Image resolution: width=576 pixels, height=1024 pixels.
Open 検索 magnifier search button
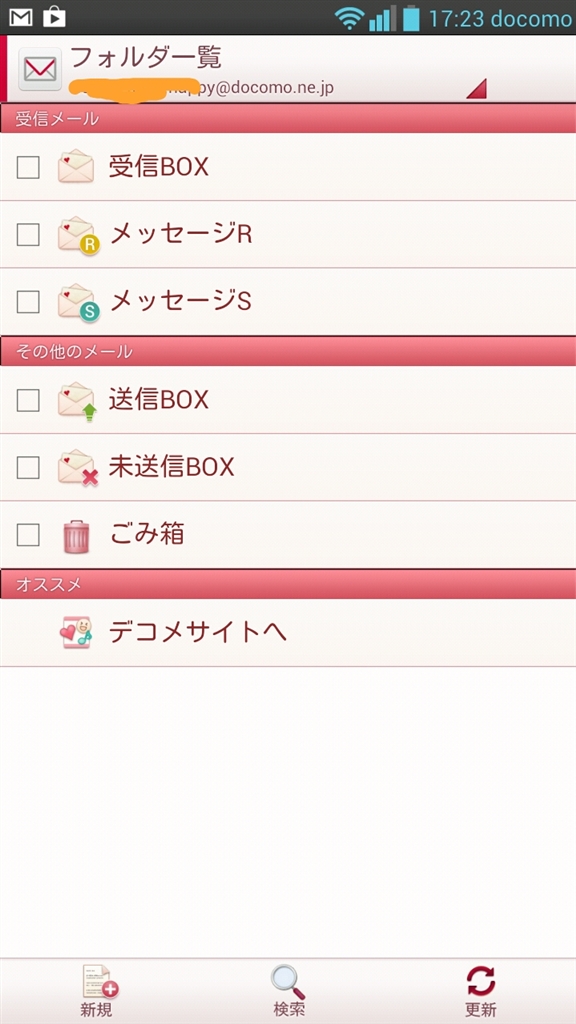(x=288, y=991)
